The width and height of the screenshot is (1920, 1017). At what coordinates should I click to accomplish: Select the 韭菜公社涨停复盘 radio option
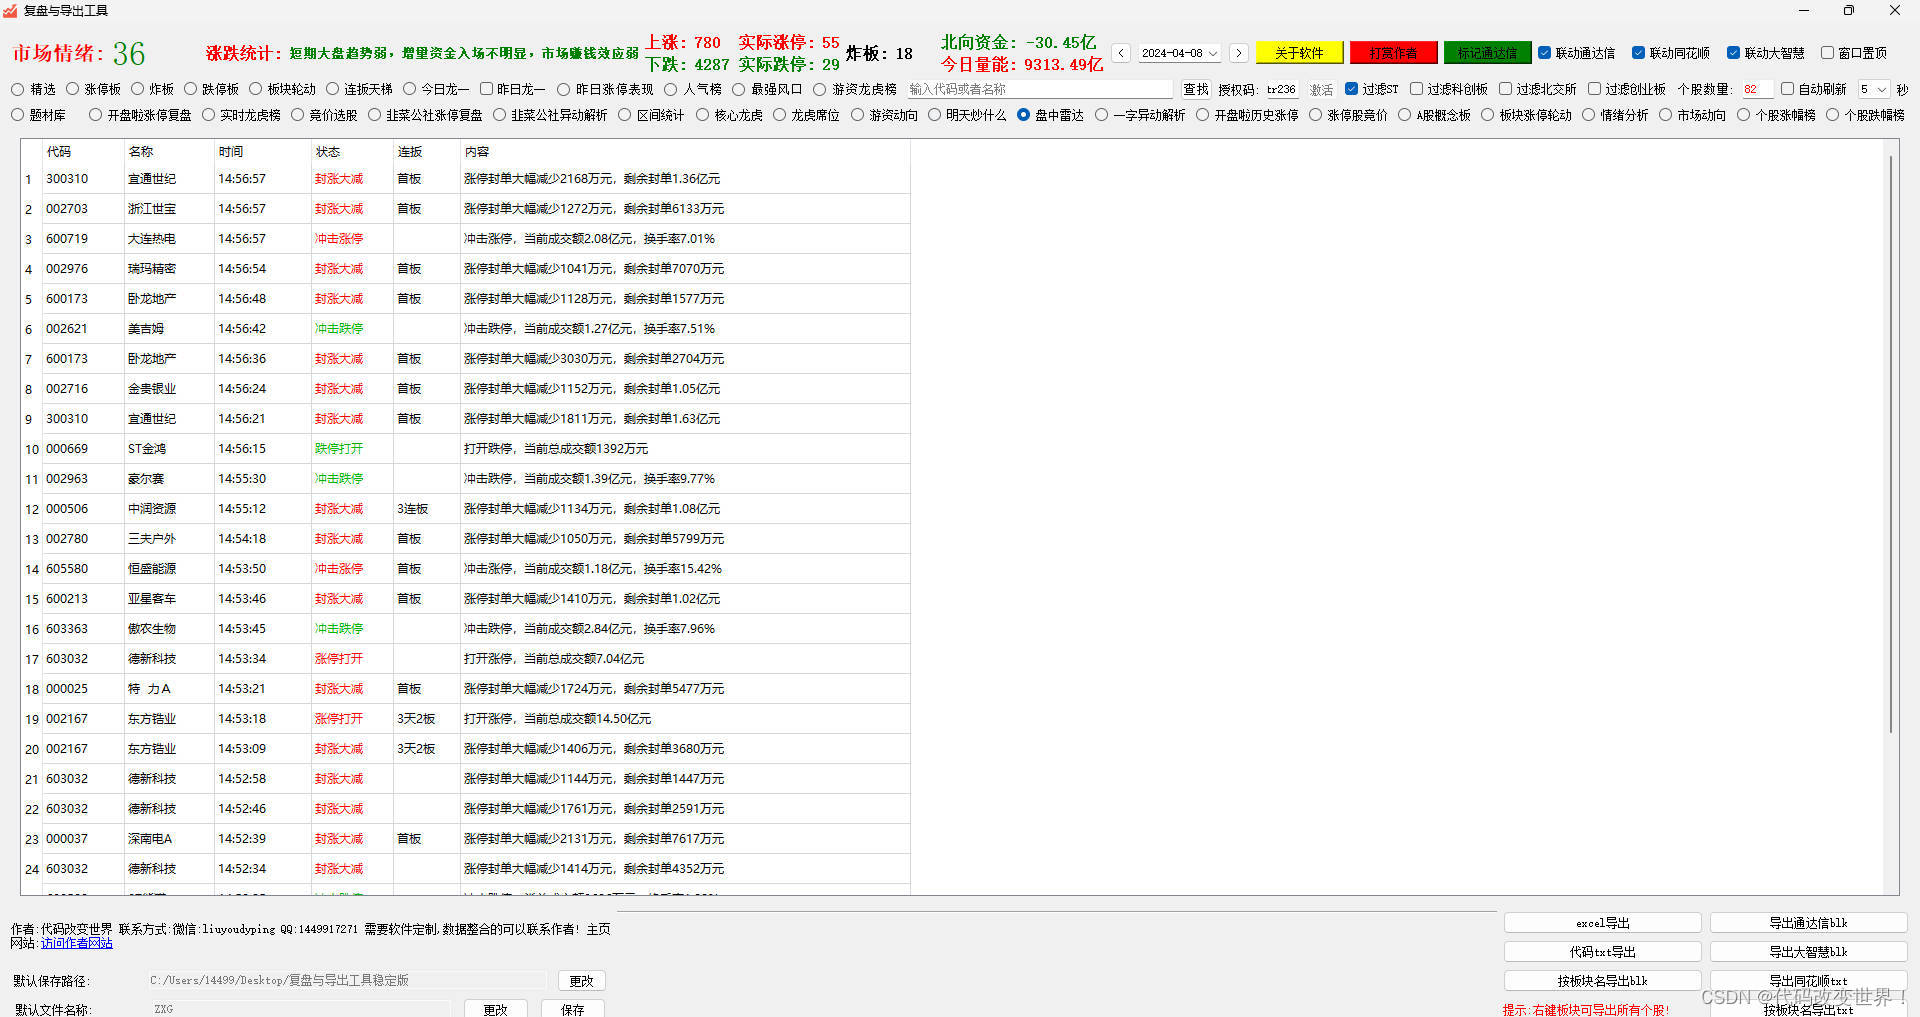coord(374,115)
